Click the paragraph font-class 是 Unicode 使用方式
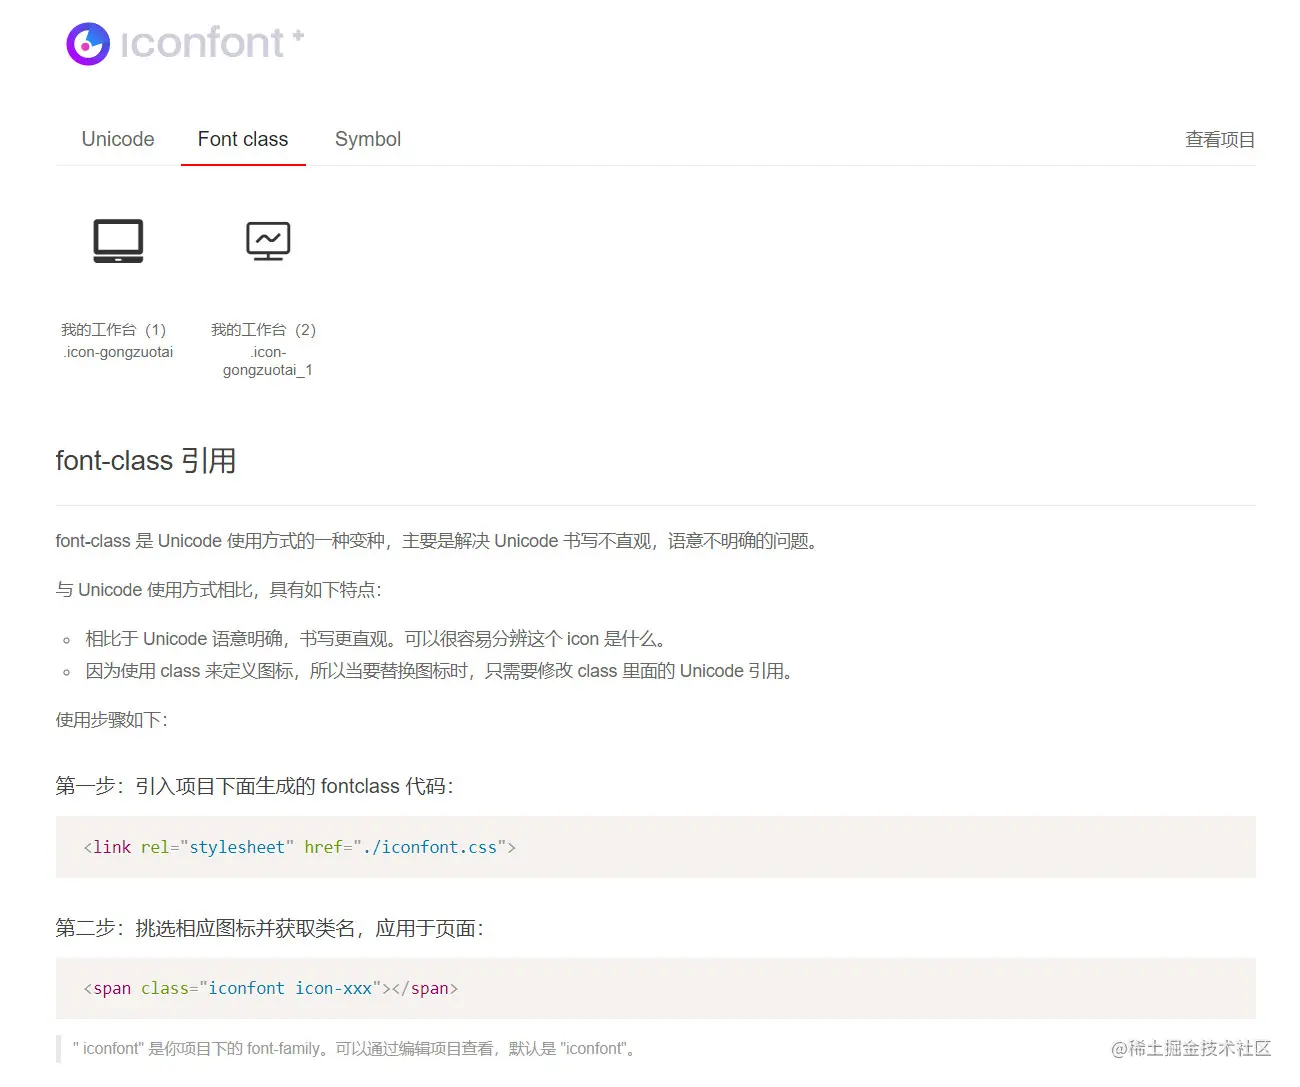Screen dimensions: 1300x1087 click(438, 541)
